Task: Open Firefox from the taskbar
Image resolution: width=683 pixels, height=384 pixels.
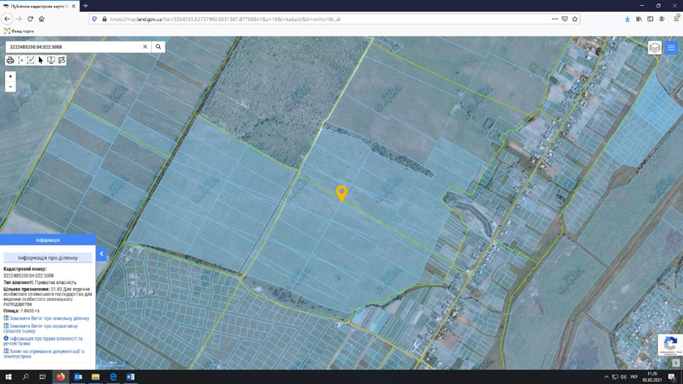Action: (x=61, y=377)
